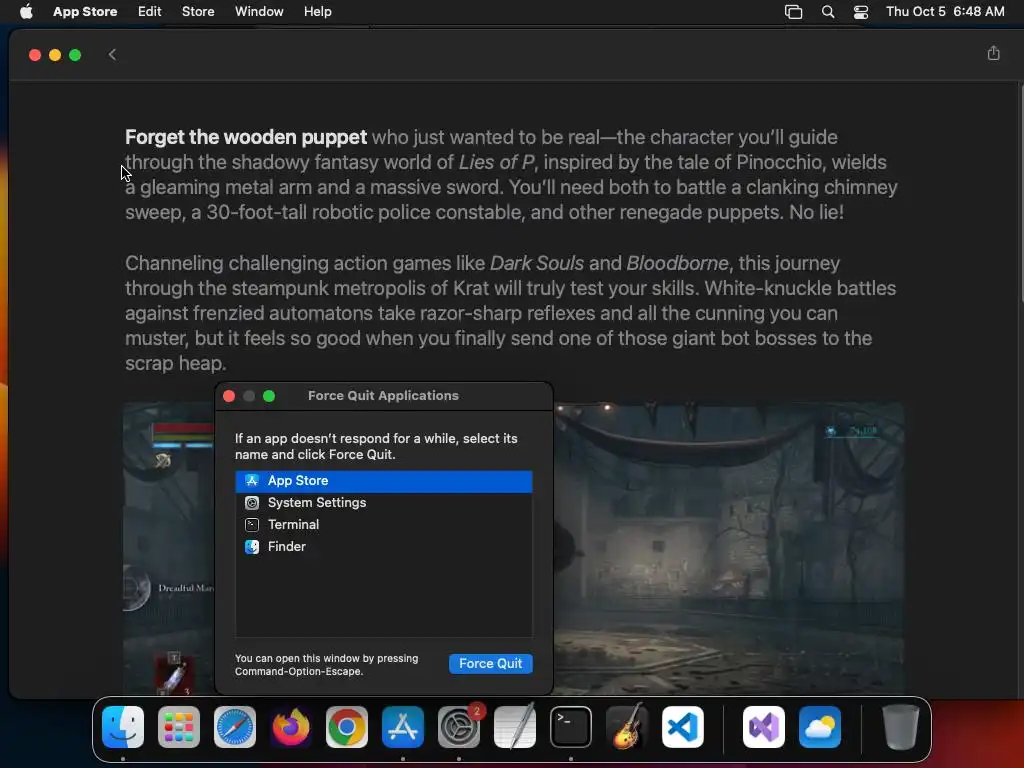This screenshot has width=1024, height=768.
Task: Open Launchpad from the Dock
Action: pyautogui.click(x=179, y=727)
